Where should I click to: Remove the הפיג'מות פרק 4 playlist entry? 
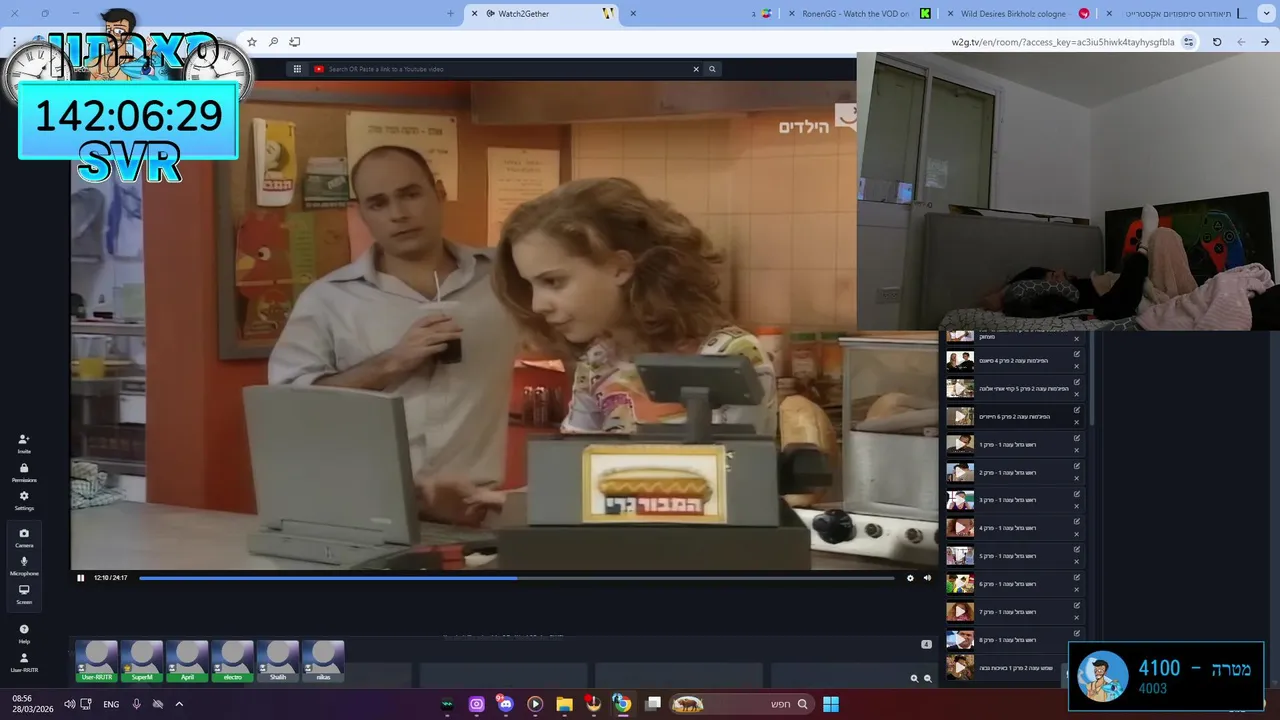coord(1077,366)
